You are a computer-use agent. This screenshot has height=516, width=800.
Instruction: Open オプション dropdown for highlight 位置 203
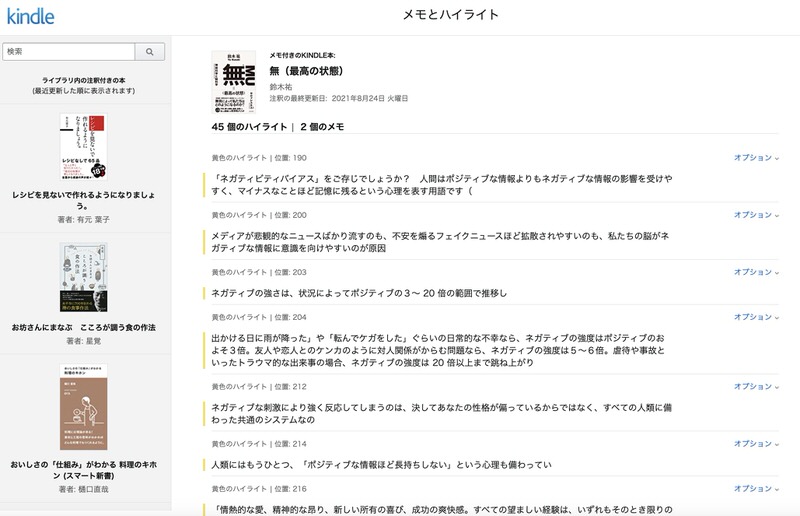coord(756,272)
